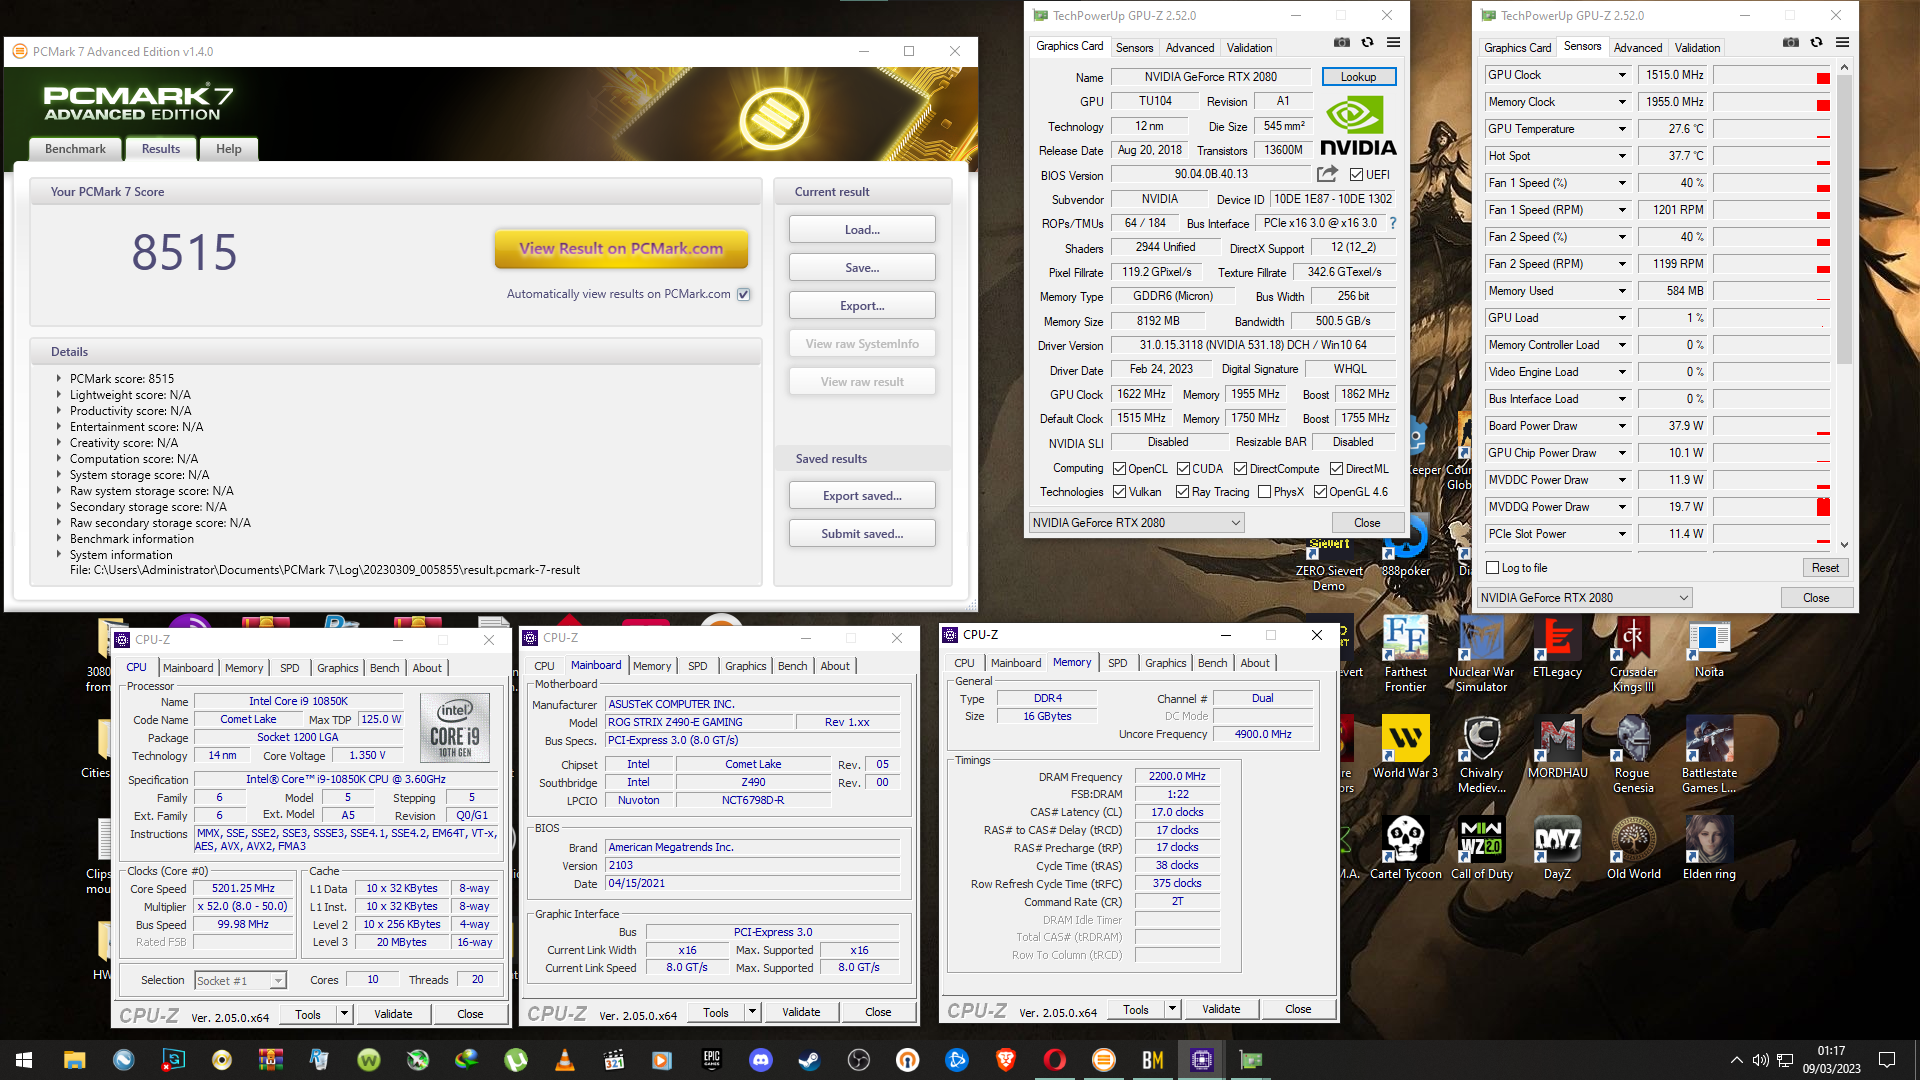This screenshot has height=1080, width=1920.
Task: Open Old World desktop shortcut
Action: tap(1633, 848)
